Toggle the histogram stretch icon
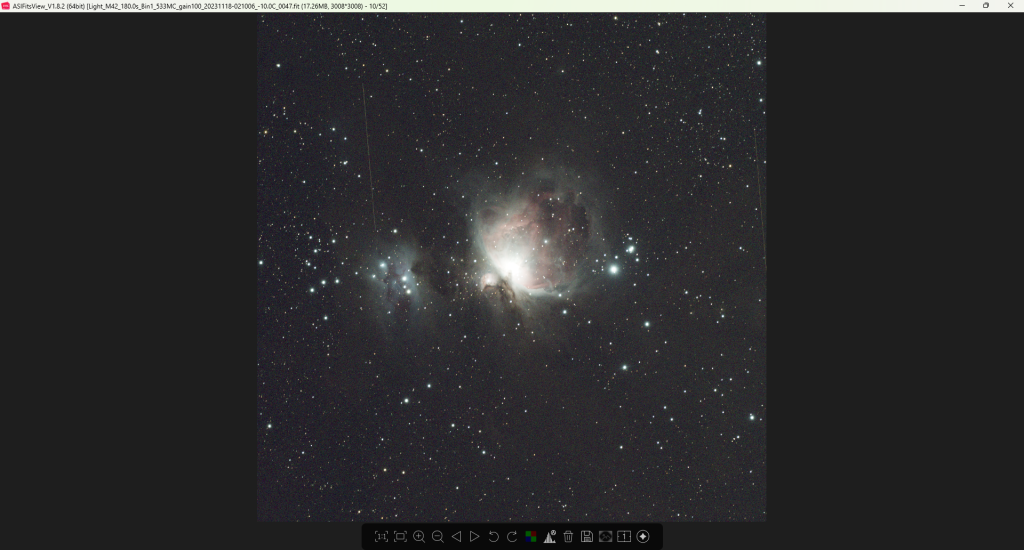The height and width of the screenshot is (550, 1024). pos(549,537)
